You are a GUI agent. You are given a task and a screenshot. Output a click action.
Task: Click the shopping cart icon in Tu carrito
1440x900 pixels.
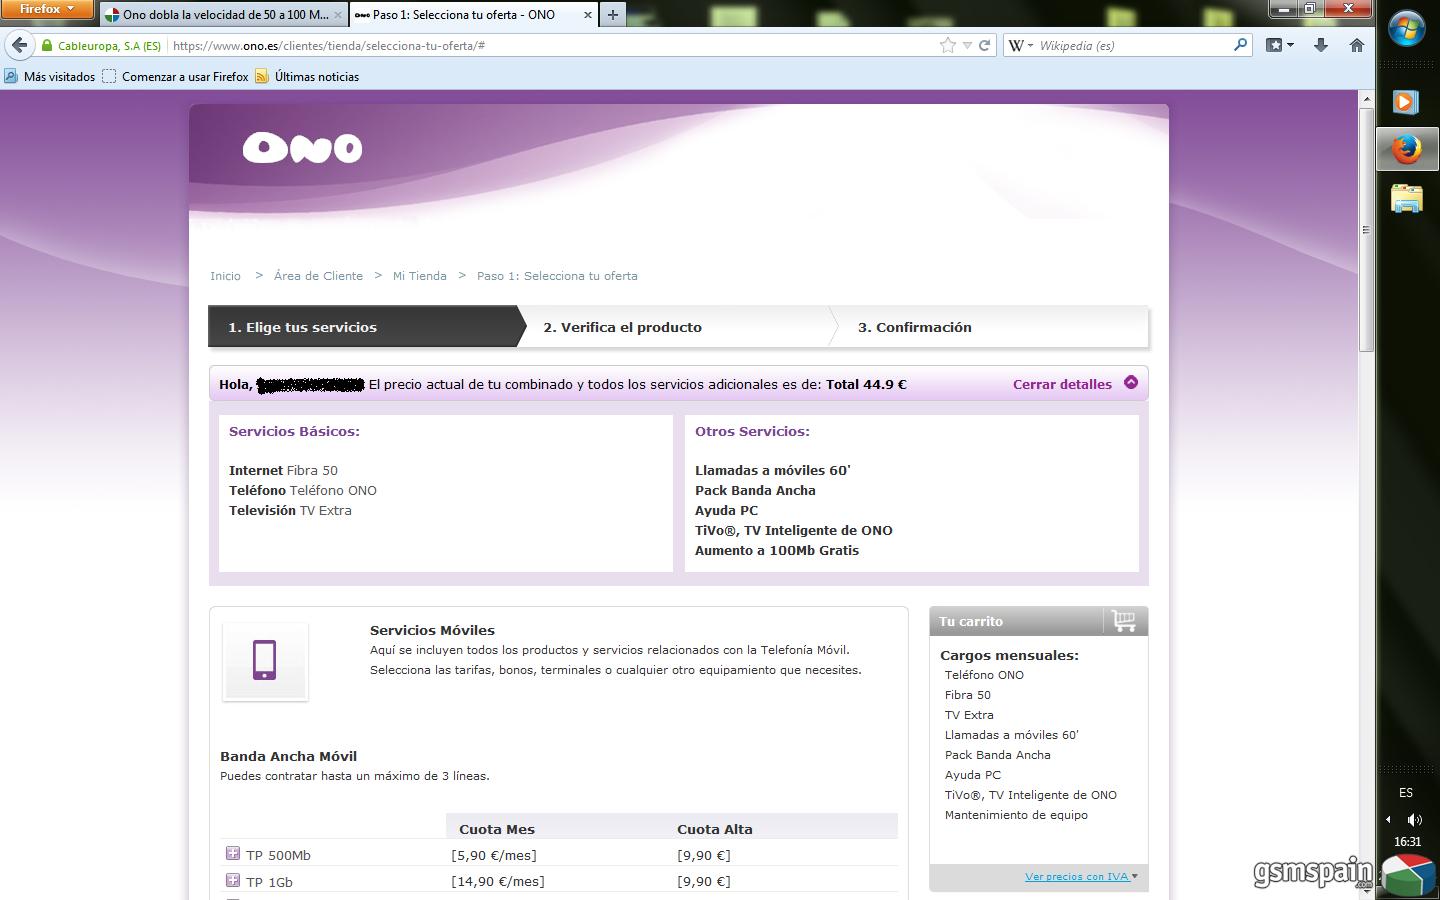(1123, 621)
